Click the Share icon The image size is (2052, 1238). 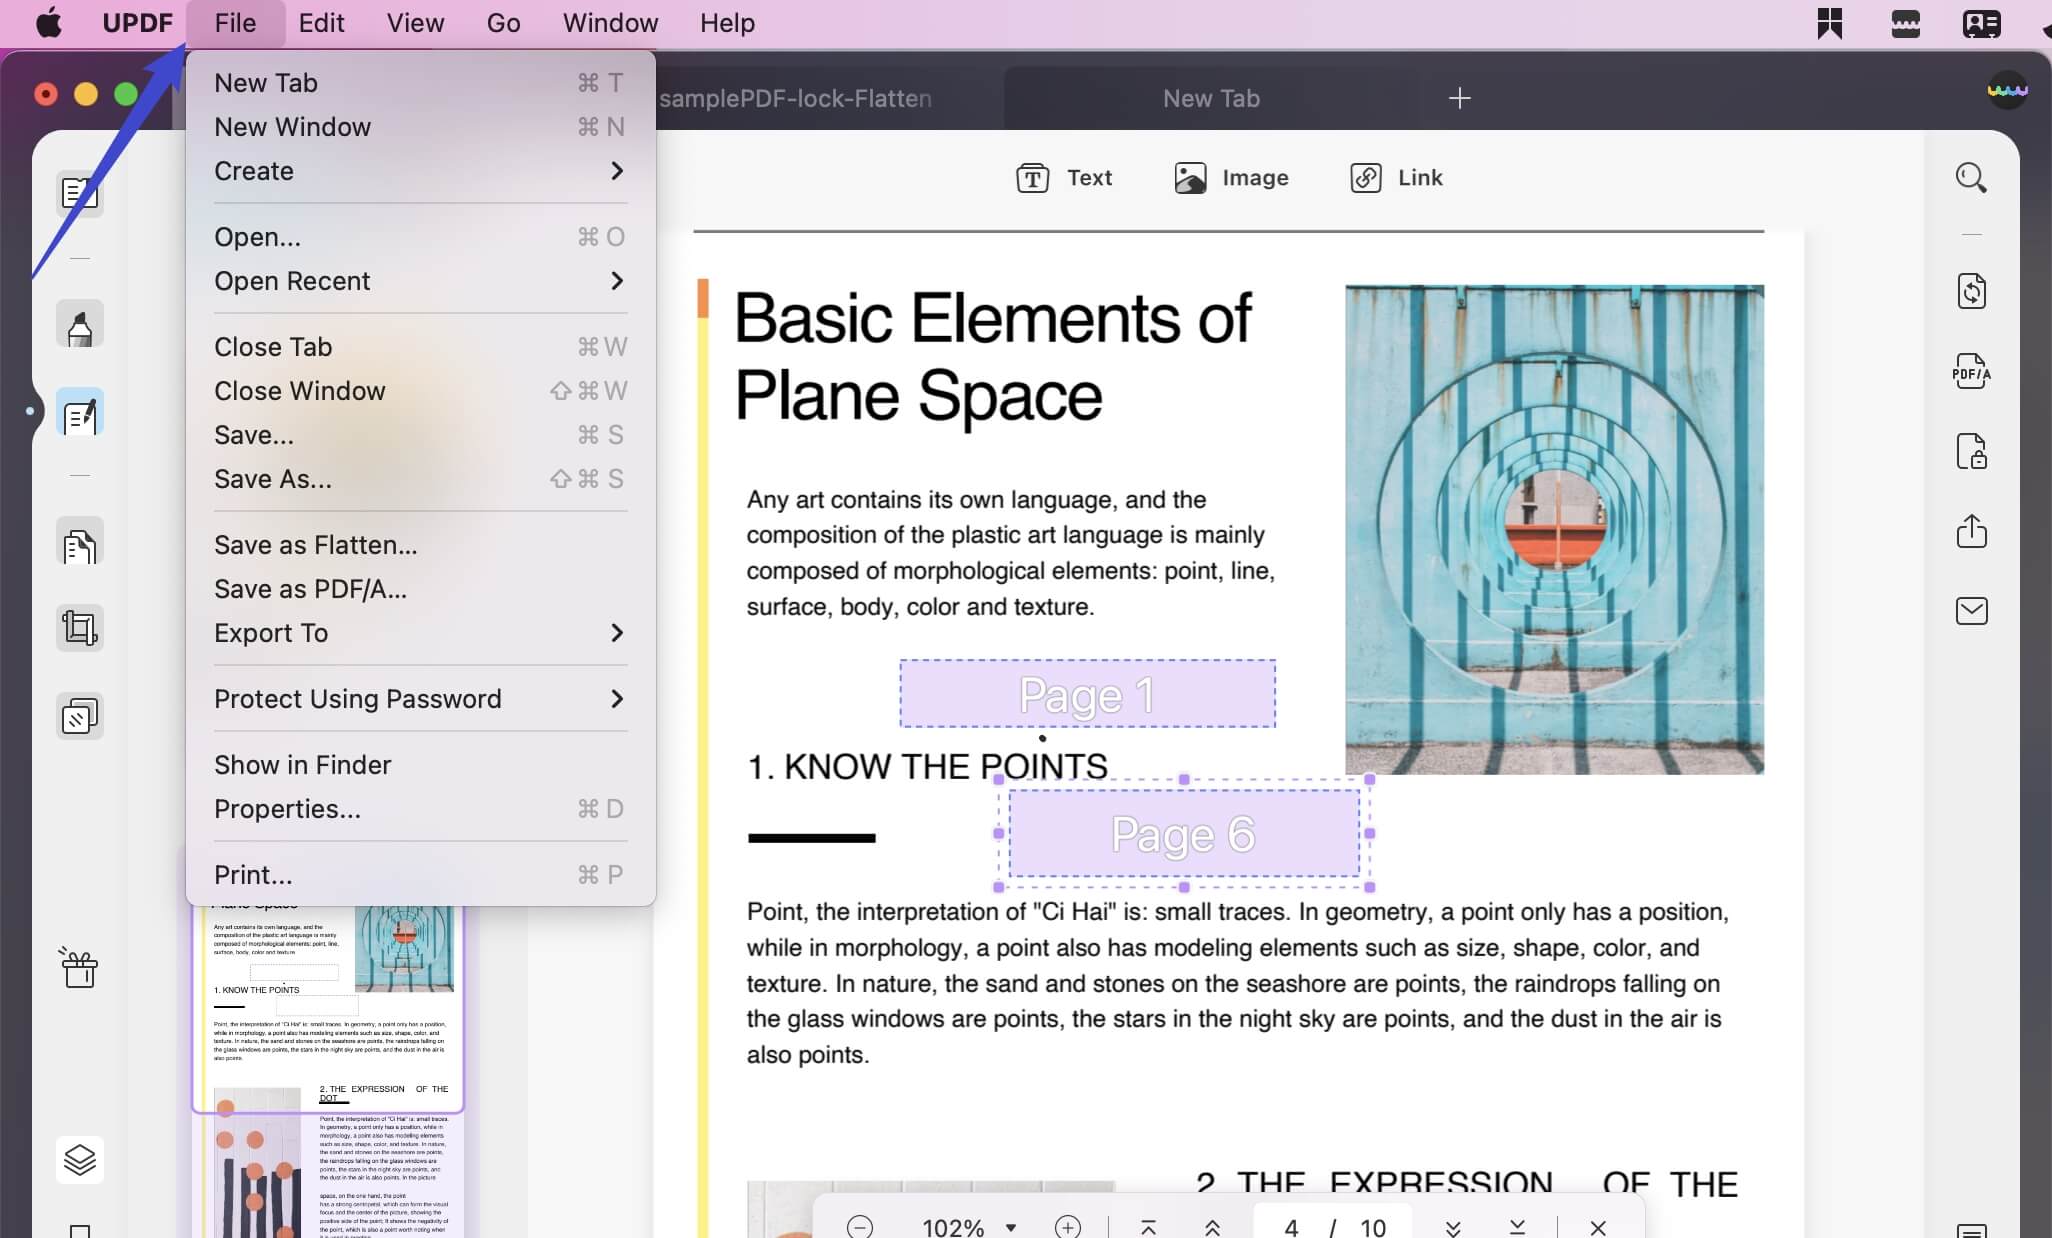1971,531
